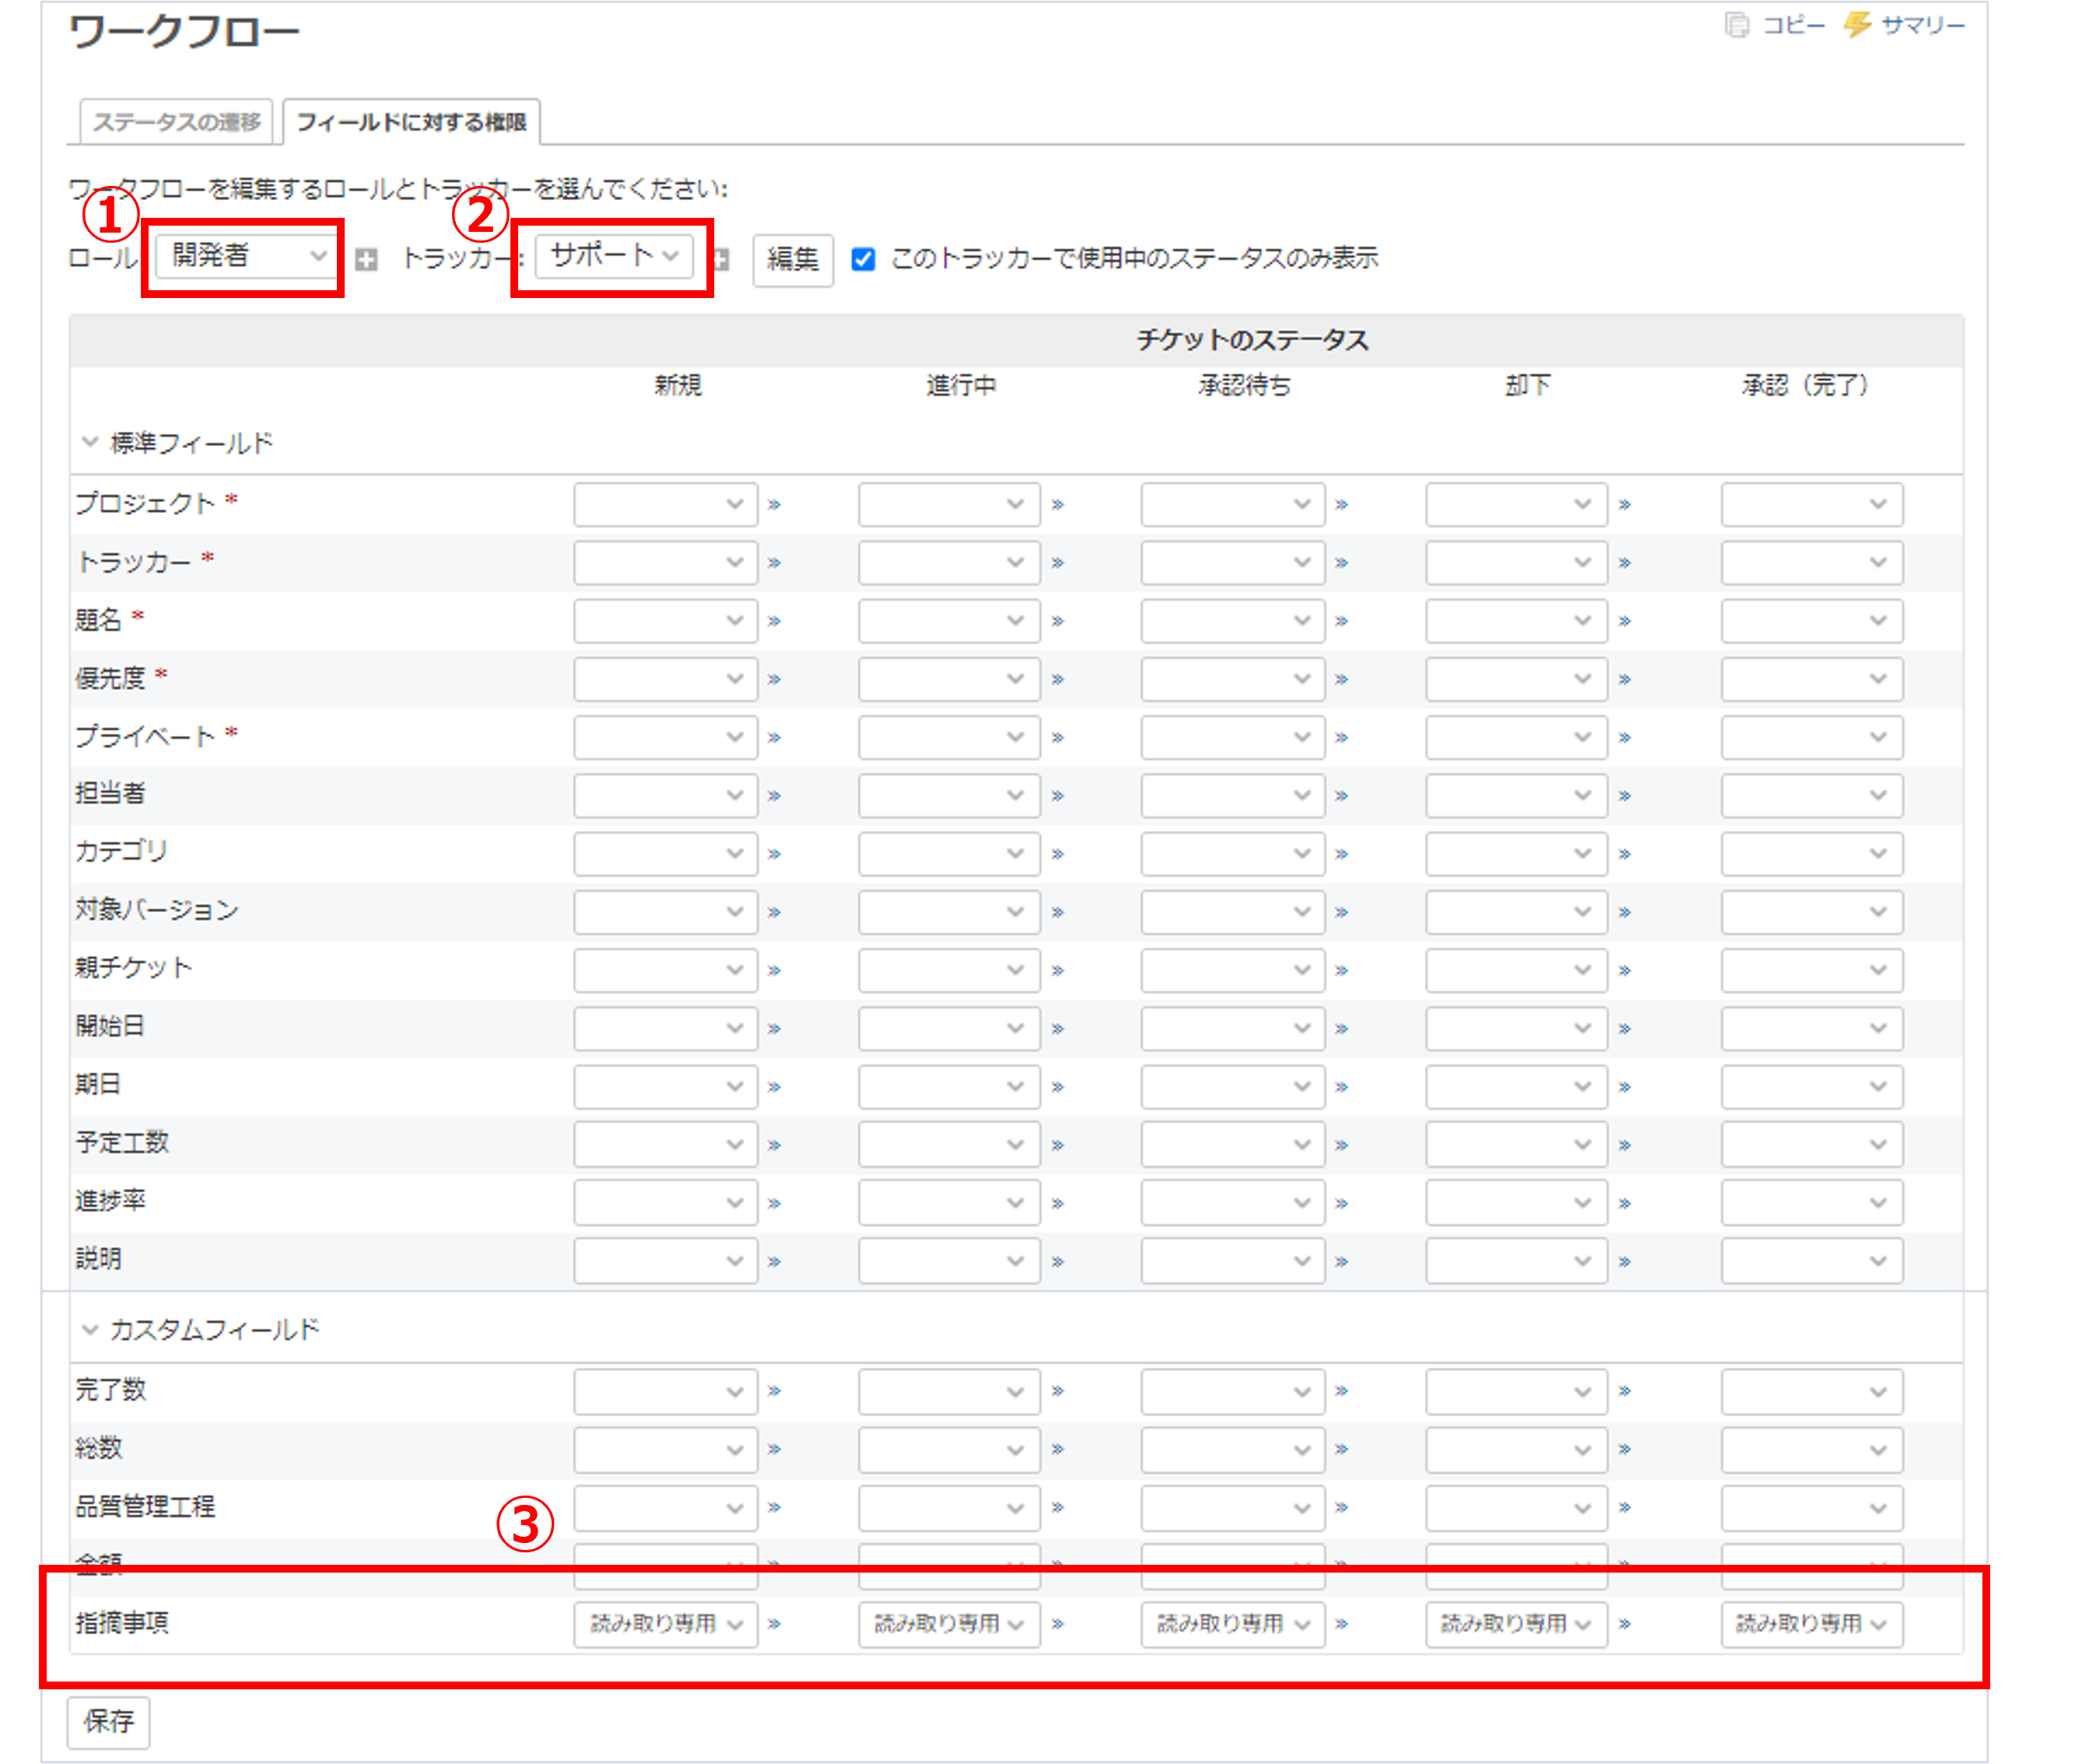Click copy arrow in 品質管理工程 row 新規 column
The width and height of the screenshot is (2082, 1764).
tap(774, 1507)
